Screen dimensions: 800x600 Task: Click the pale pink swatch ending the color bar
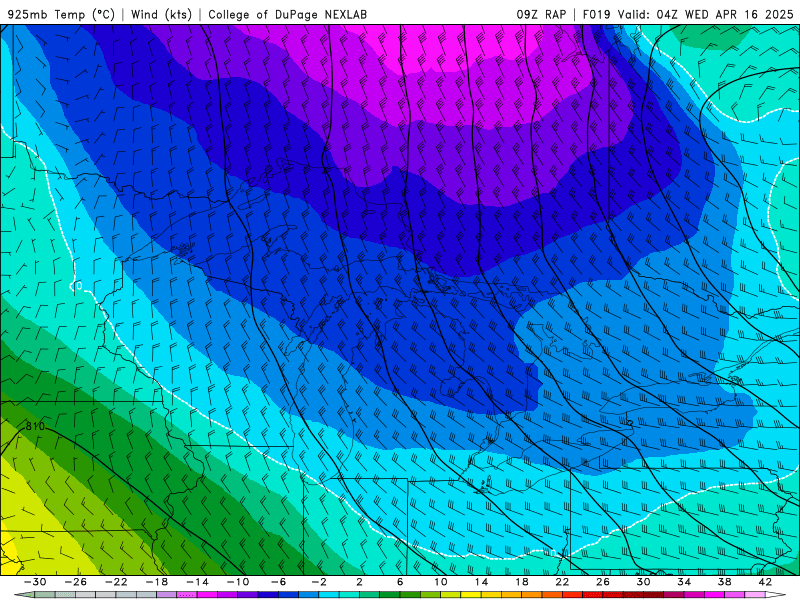coord(755,594)
